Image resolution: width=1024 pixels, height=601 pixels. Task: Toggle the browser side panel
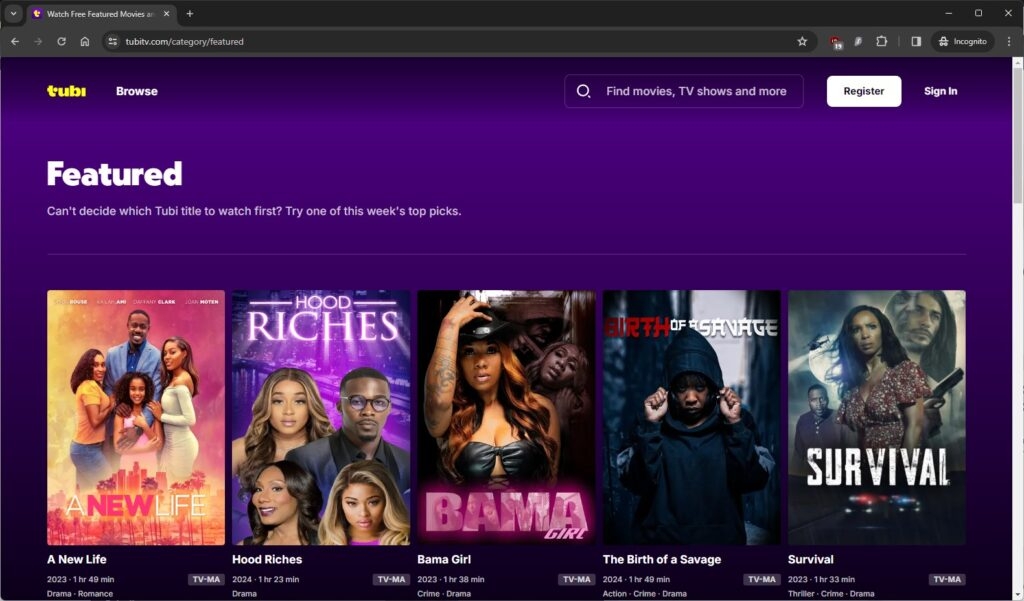[x=916, y=41]
